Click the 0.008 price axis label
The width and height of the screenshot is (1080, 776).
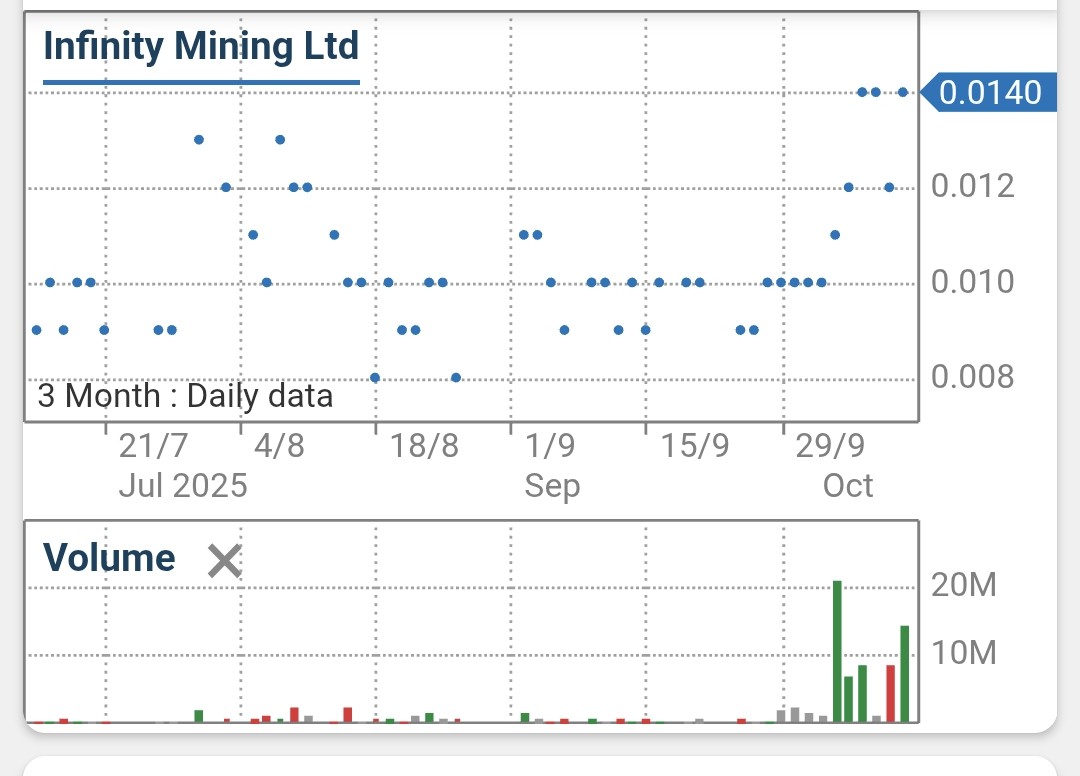(x=972, y=377)
